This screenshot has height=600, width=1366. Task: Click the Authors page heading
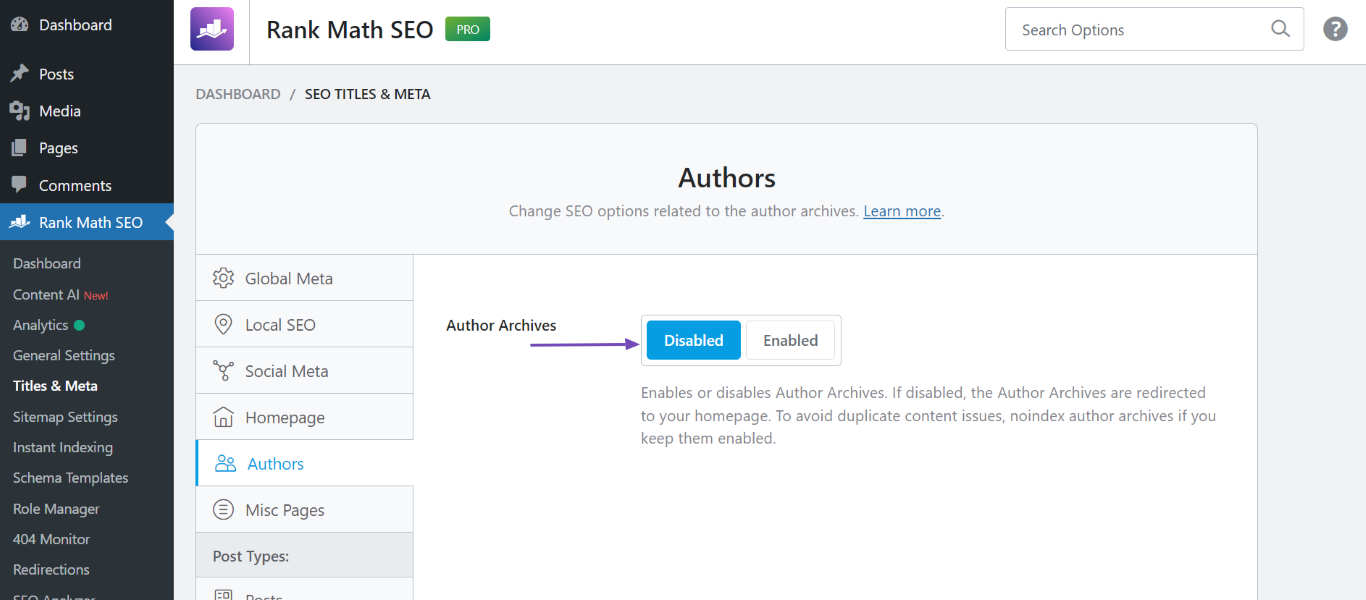click(727, 178)
